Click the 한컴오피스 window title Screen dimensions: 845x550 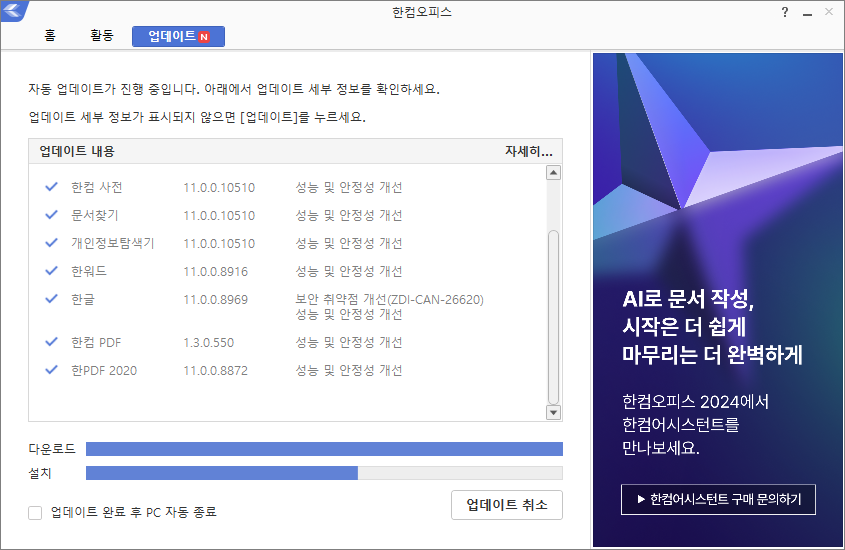tap(422, 12)
